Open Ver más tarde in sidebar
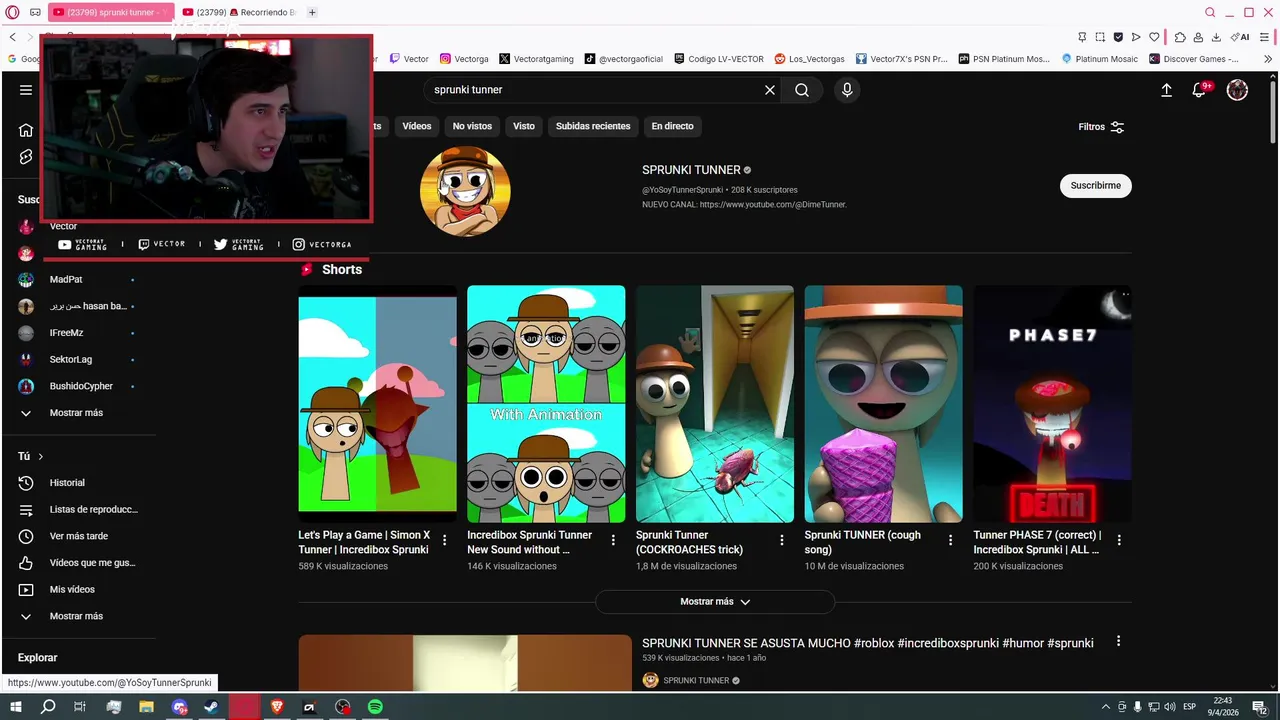 [78, 536]
